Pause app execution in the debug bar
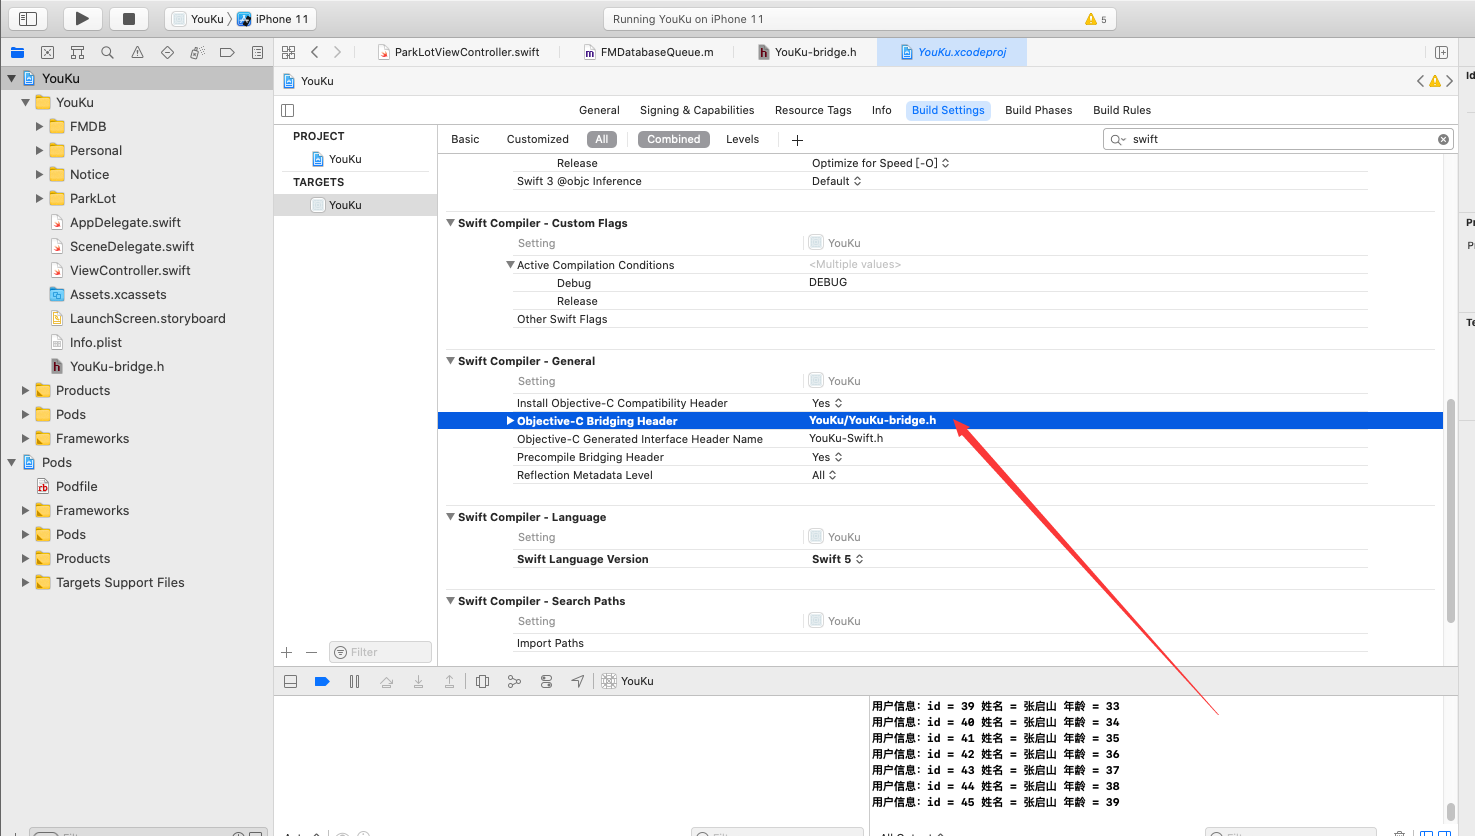This screenshot has height=836, width=1475. click(354, 681)
